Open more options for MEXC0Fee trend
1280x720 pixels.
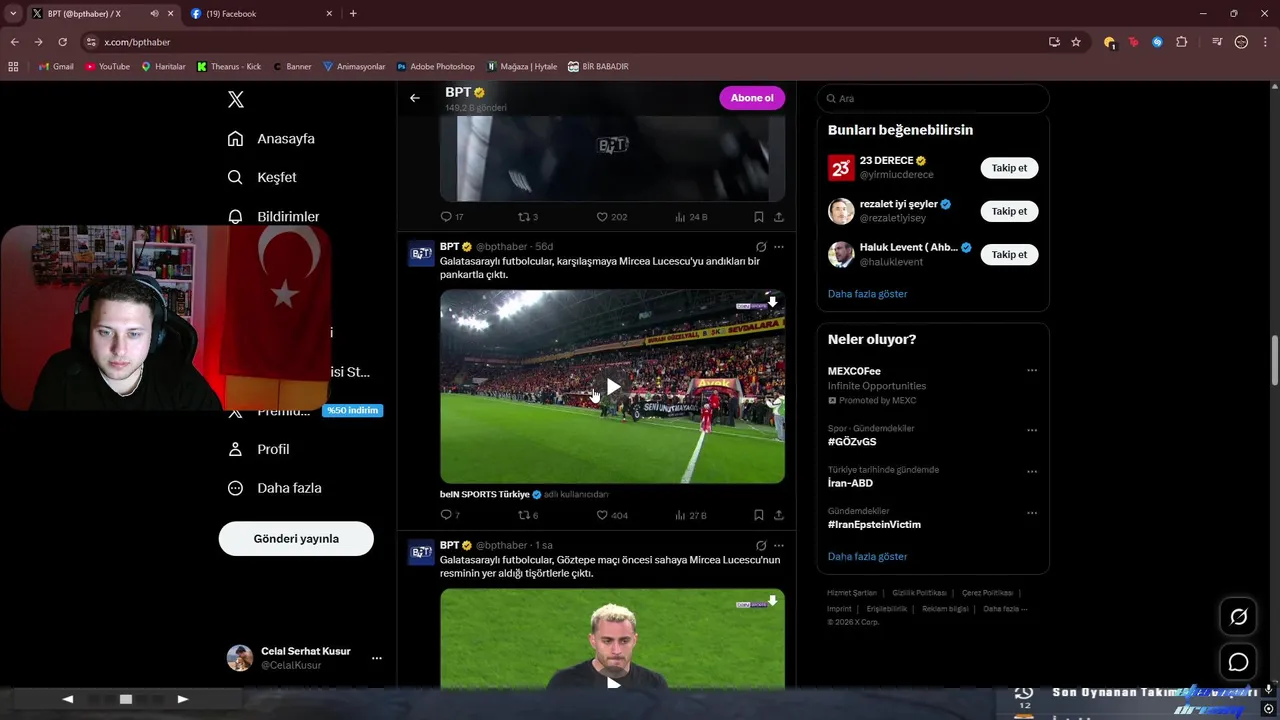(1032, 370)
